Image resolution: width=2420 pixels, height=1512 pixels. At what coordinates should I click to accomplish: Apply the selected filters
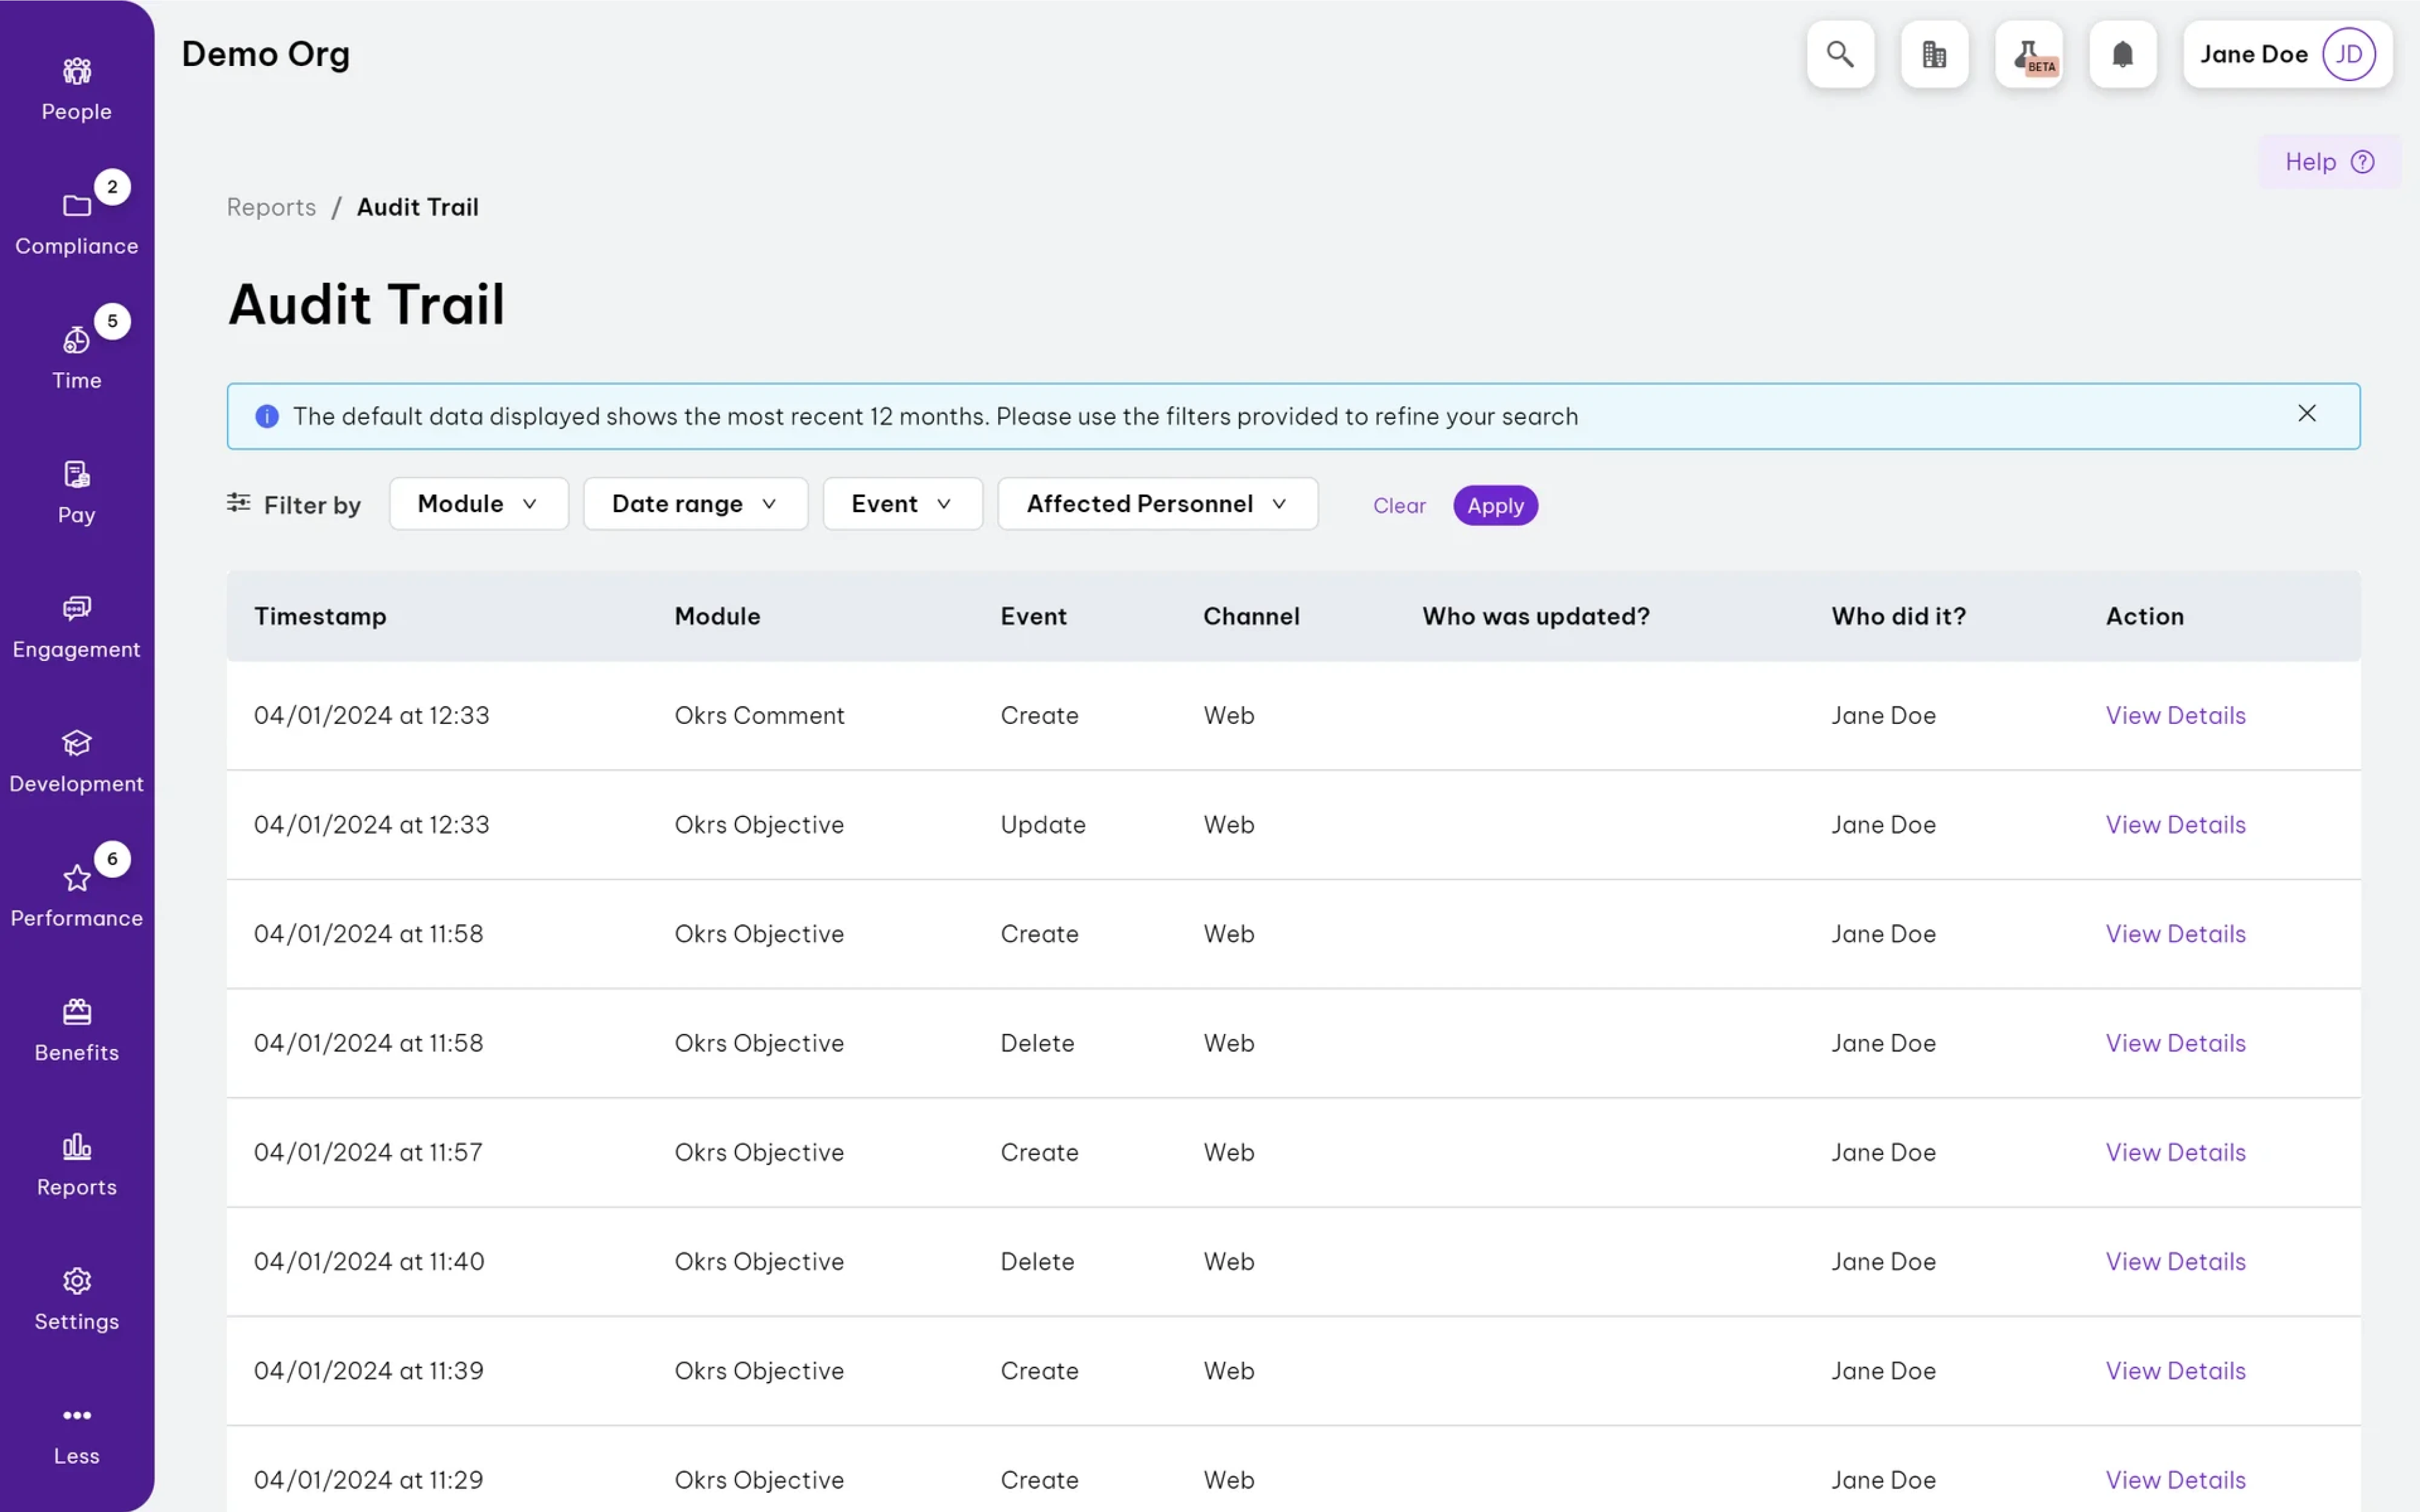(x=1495, y=505)
